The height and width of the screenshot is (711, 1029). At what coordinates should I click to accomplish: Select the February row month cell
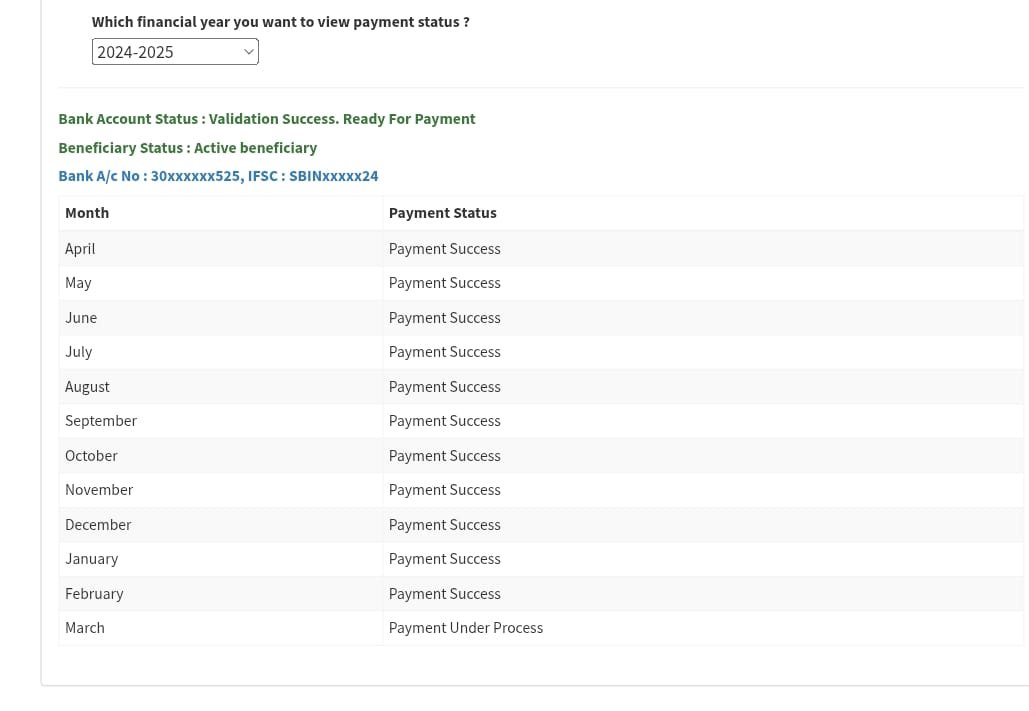coord(94,594)
